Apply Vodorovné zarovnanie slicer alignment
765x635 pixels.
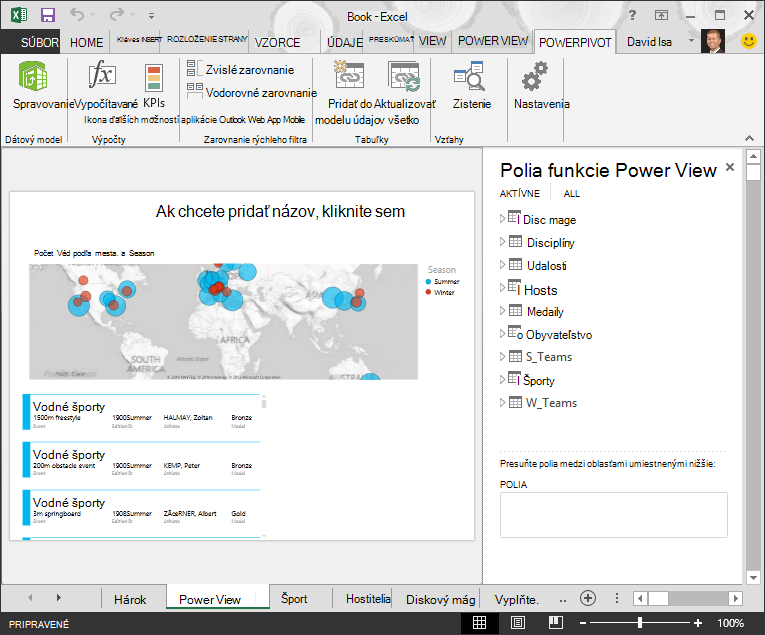(x=252, y=92)
